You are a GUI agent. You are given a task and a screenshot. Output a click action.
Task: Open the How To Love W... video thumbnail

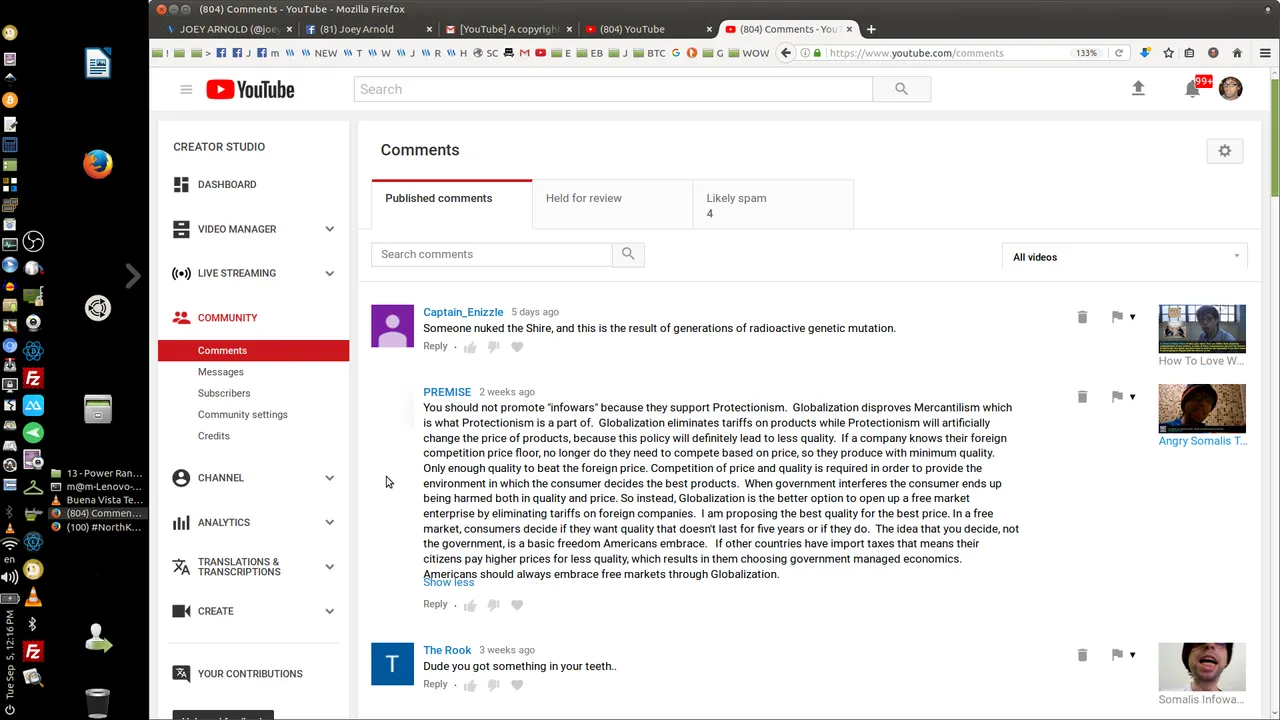click(x=1202, y=329)
